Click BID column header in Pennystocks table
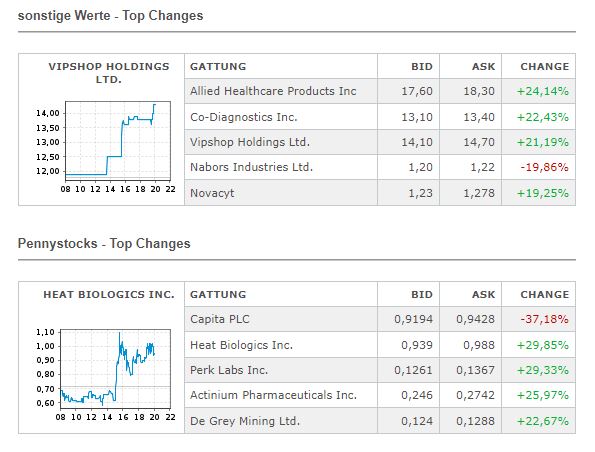This screenshot has width=595, height=452. 422,295
